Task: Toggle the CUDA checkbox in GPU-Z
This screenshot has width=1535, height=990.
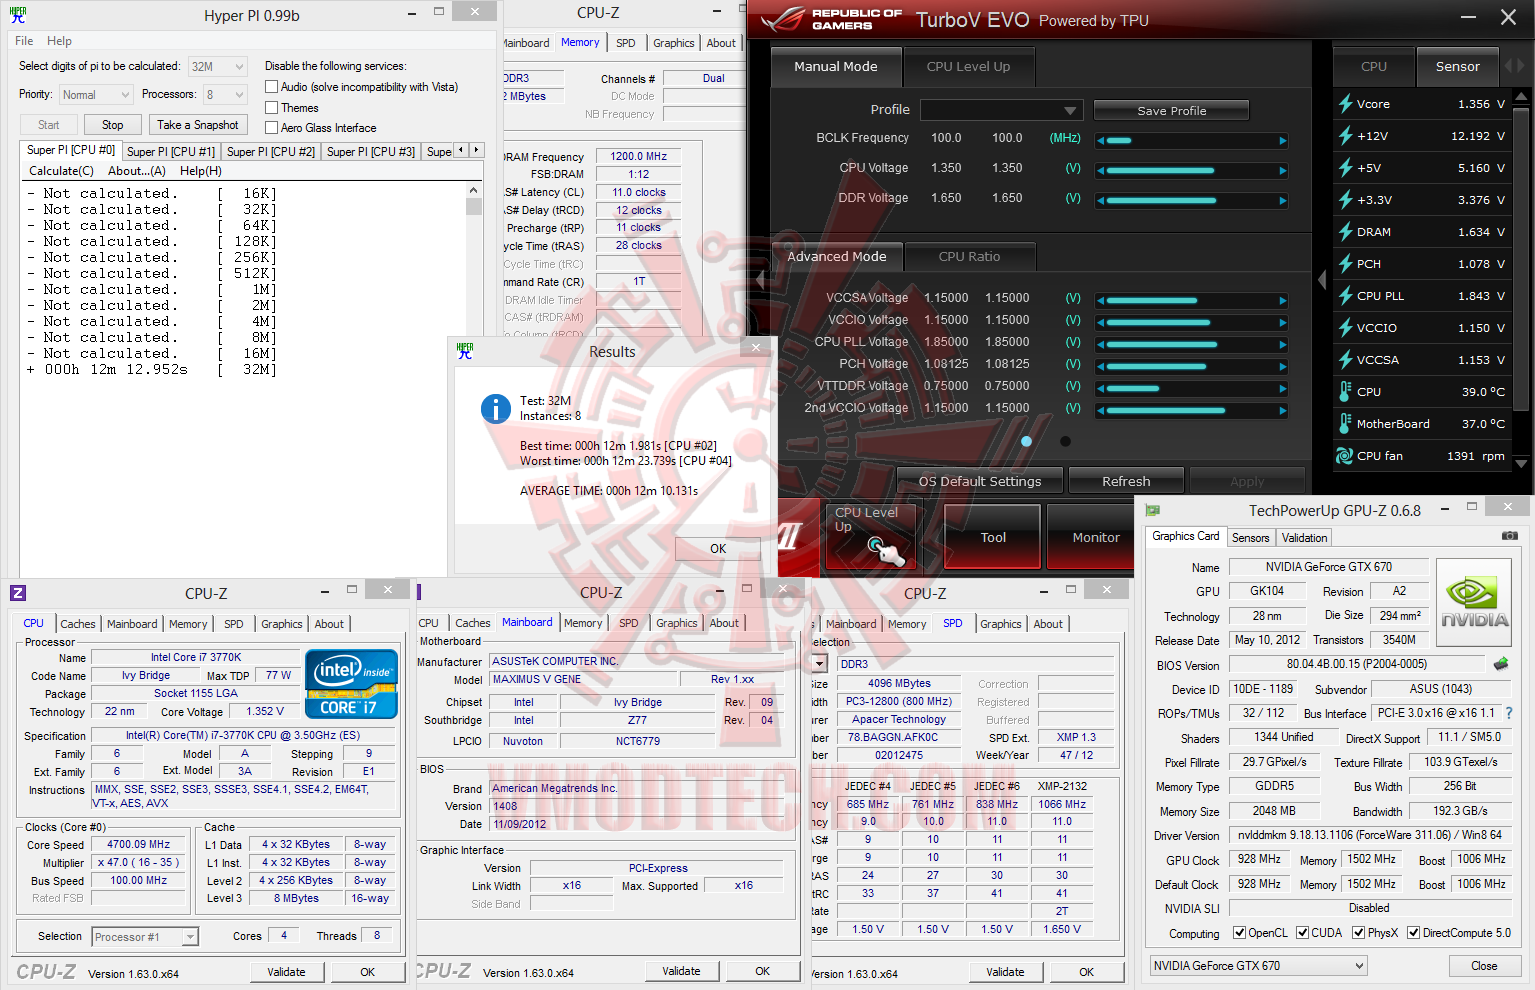Action: [x=1303, y=933]
